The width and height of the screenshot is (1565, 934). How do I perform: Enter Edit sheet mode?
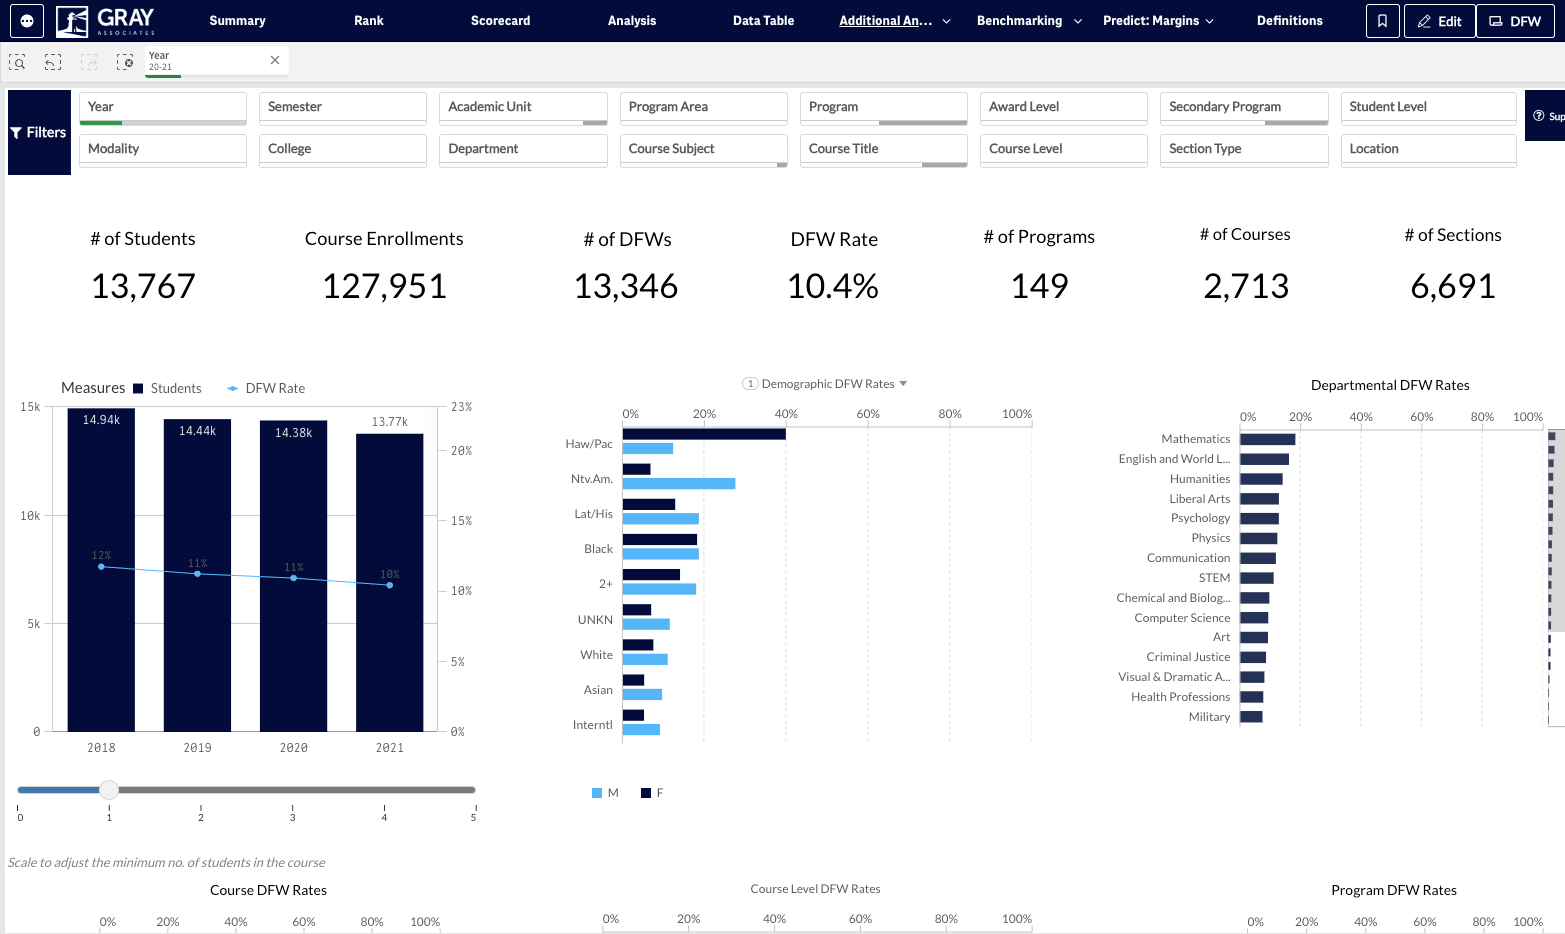pyautogui.click(x=1439, y=21)
